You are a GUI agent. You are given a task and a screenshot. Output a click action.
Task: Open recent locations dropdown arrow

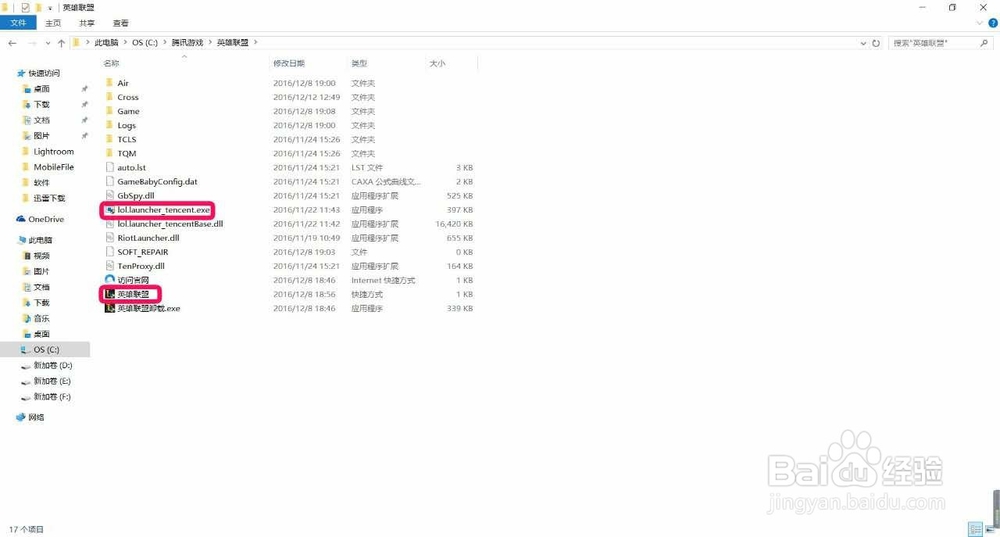[x=47, y=43]
